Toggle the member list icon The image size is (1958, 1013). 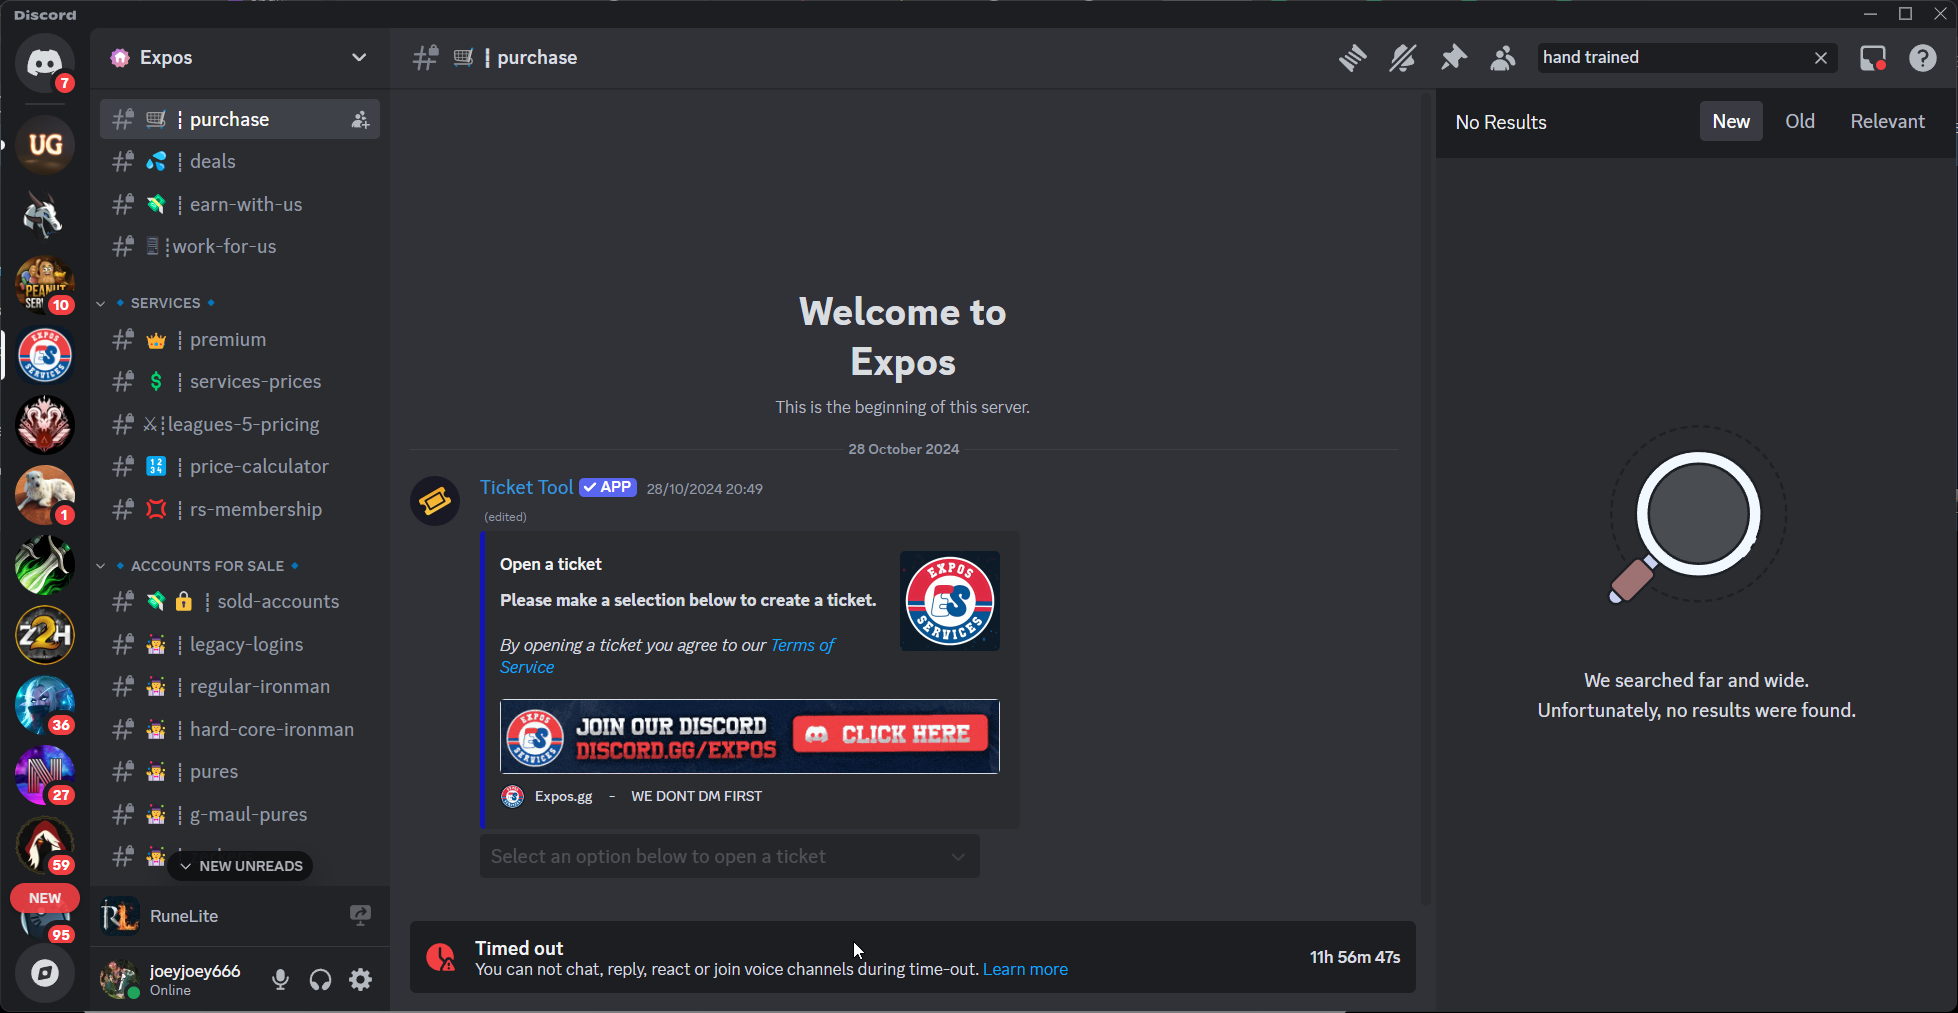point(1502,58)
